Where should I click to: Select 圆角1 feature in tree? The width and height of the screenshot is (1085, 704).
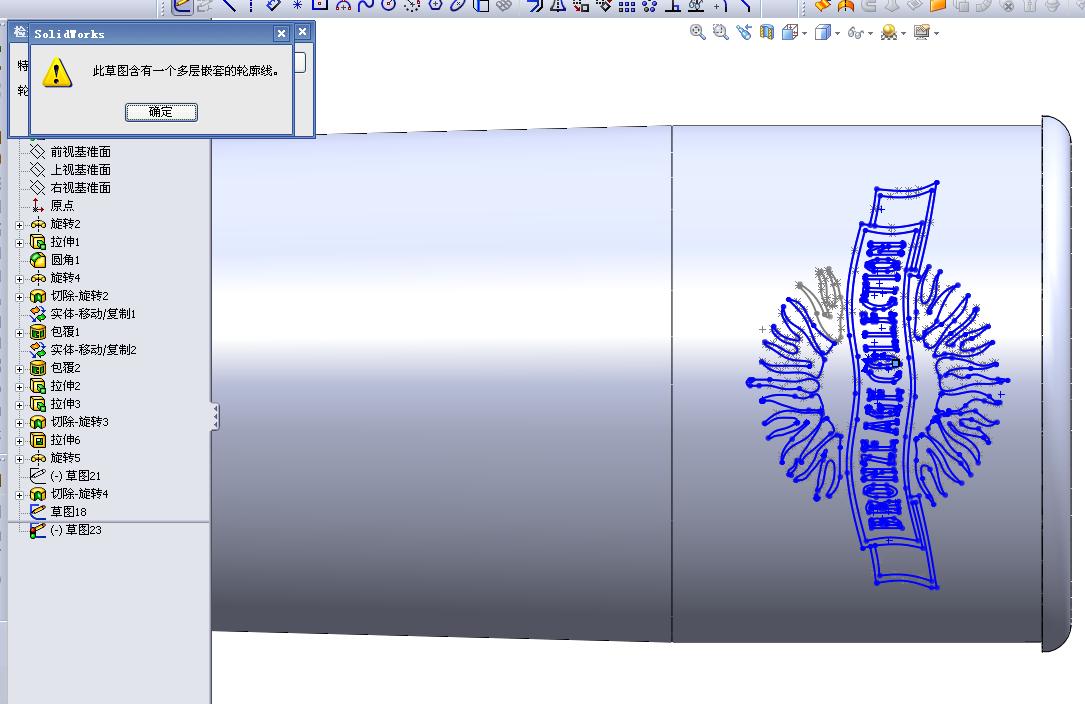[65, 260]
